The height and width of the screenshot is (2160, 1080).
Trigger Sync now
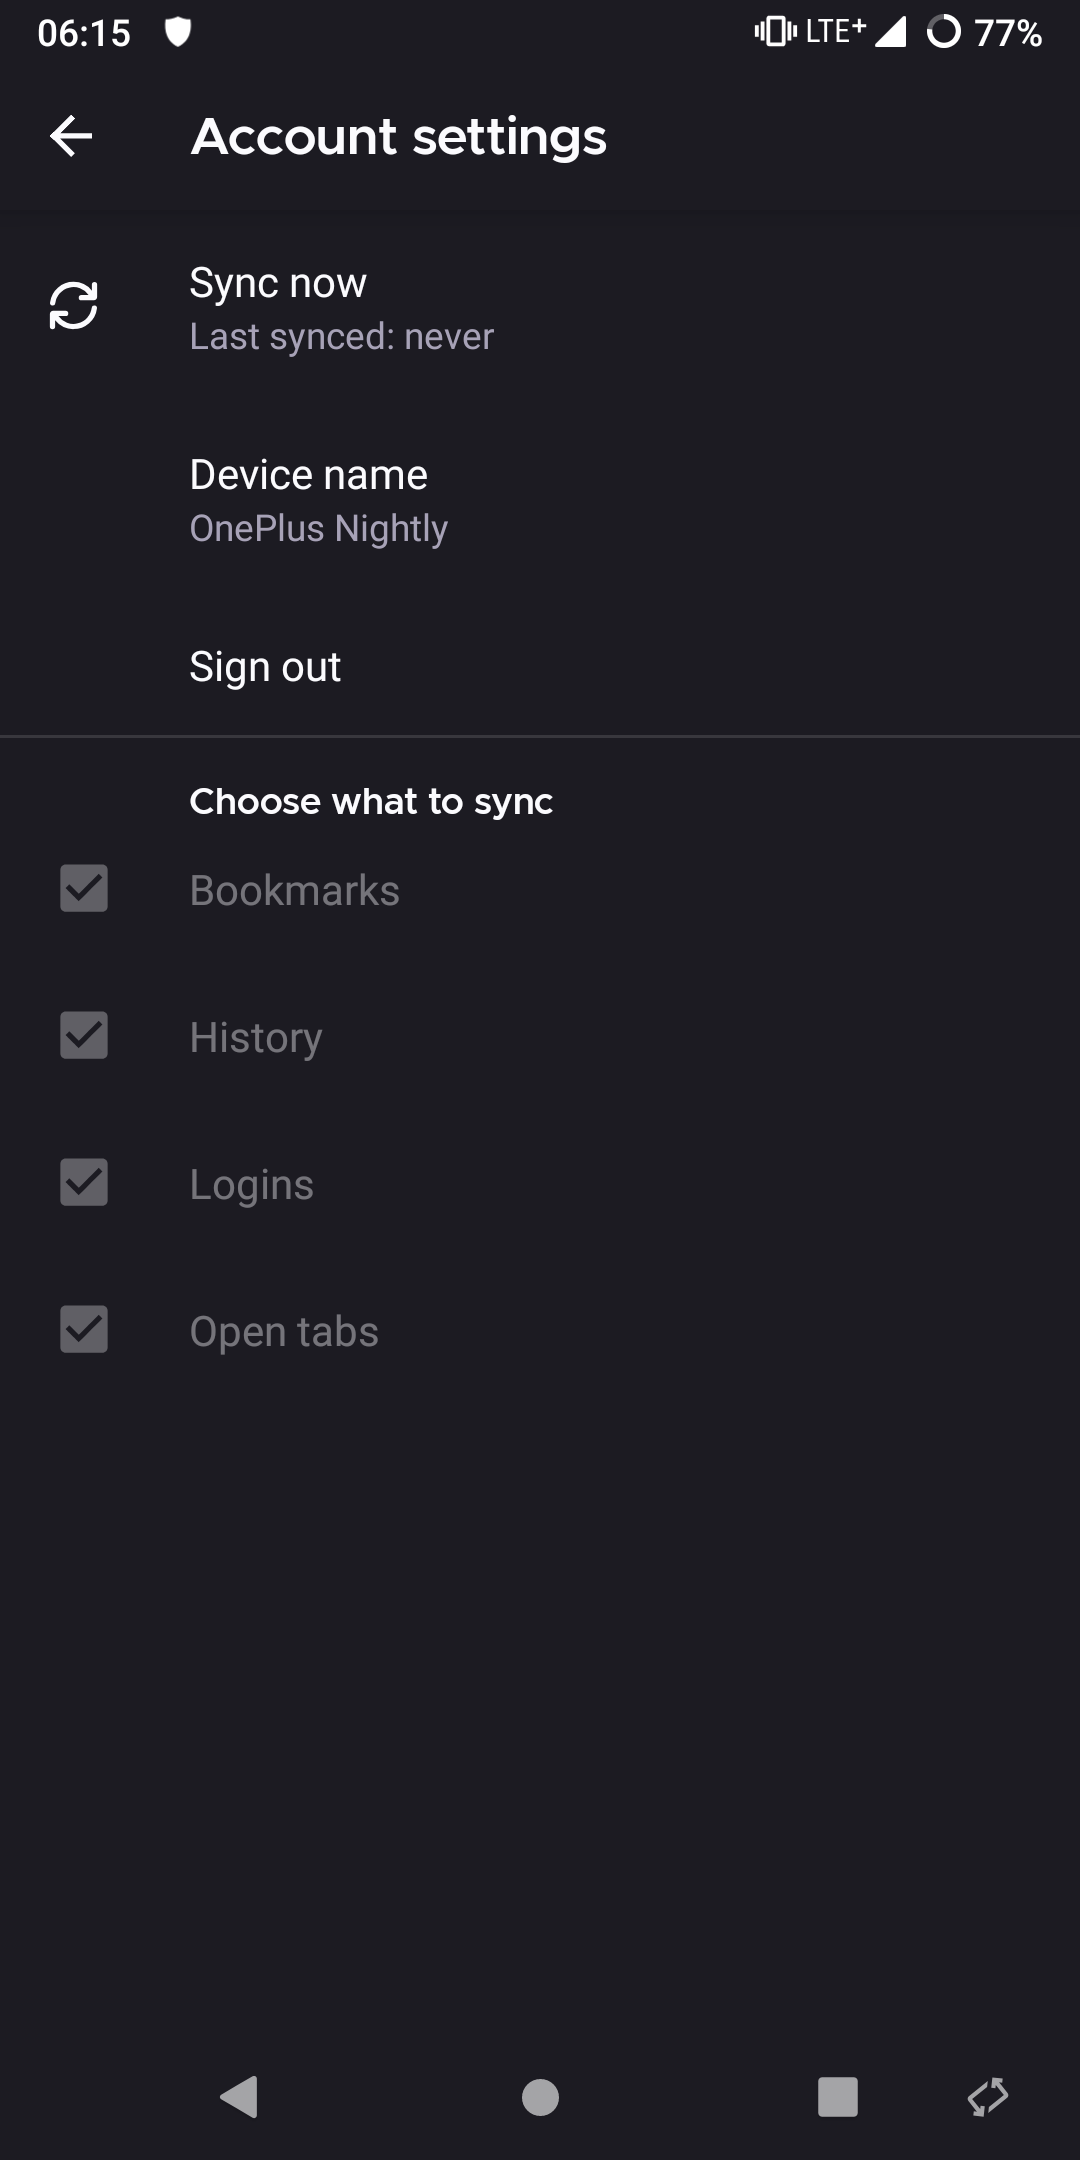[278, 283]
